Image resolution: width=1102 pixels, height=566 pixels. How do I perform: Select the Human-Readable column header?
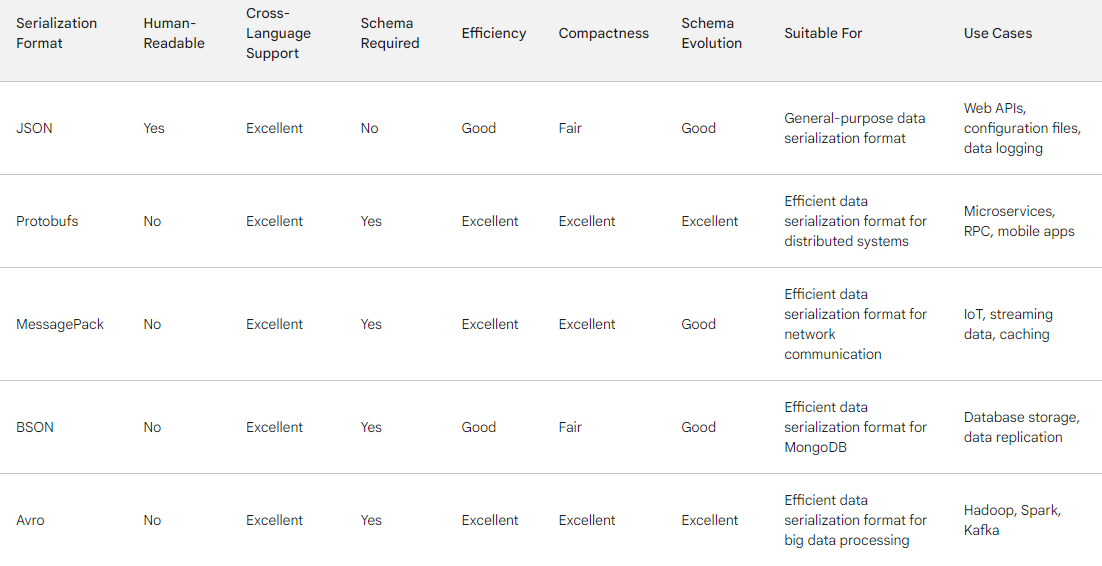pyautogui.click(x=174, y=33)
